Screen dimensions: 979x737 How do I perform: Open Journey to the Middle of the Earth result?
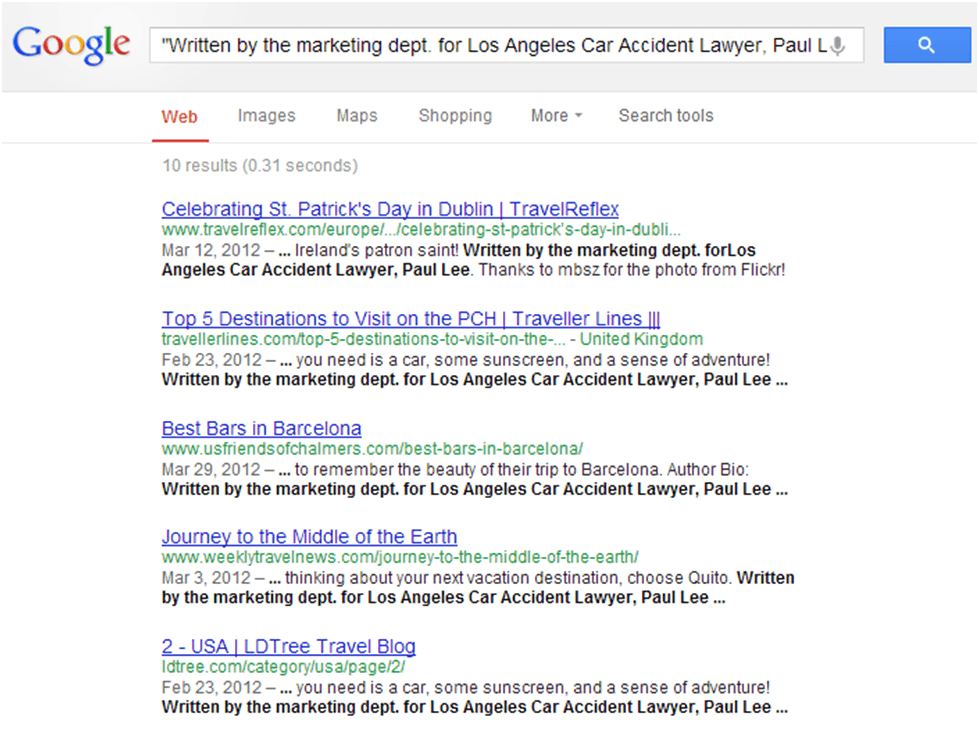coord(309,537)
